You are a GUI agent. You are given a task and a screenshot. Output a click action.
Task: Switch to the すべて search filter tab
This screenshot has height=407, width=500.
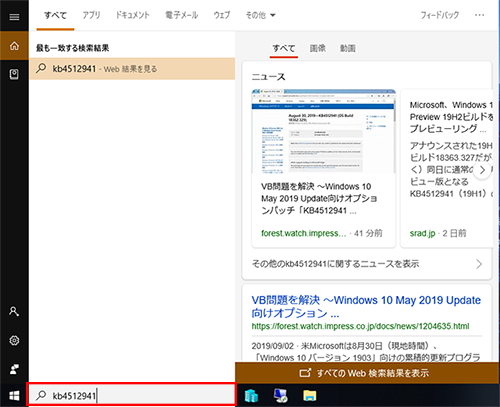click(55, 15)
